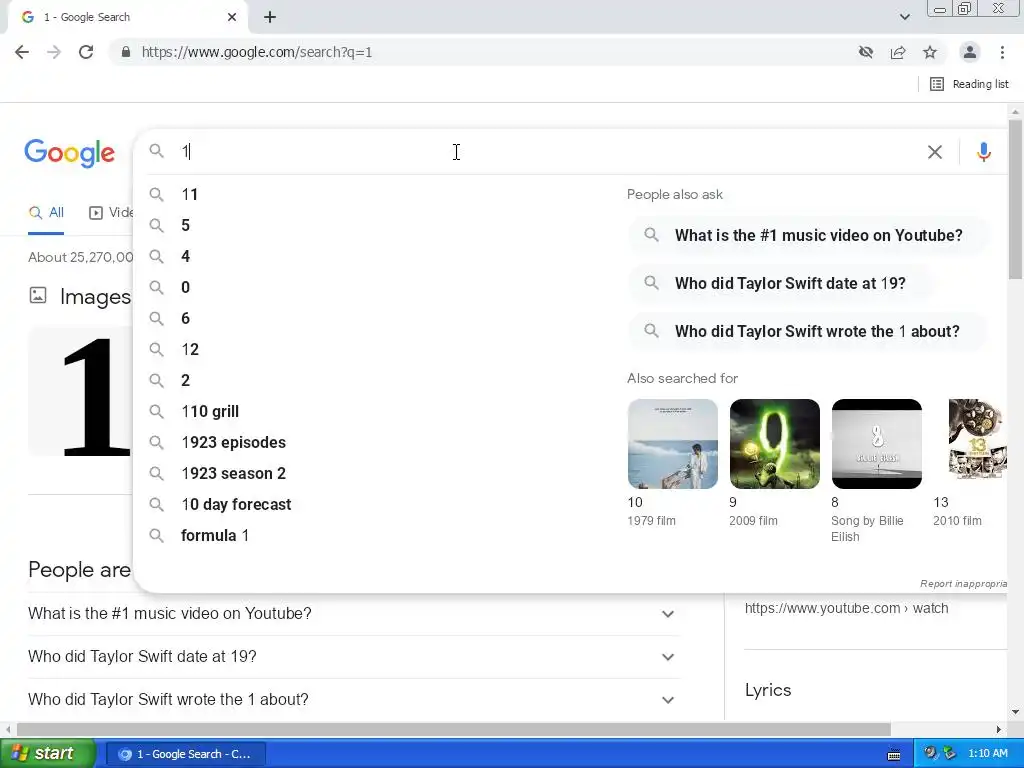Click the magnifier icon beside 'formula 1'
1024x768 pixels.
coord(156,536)
